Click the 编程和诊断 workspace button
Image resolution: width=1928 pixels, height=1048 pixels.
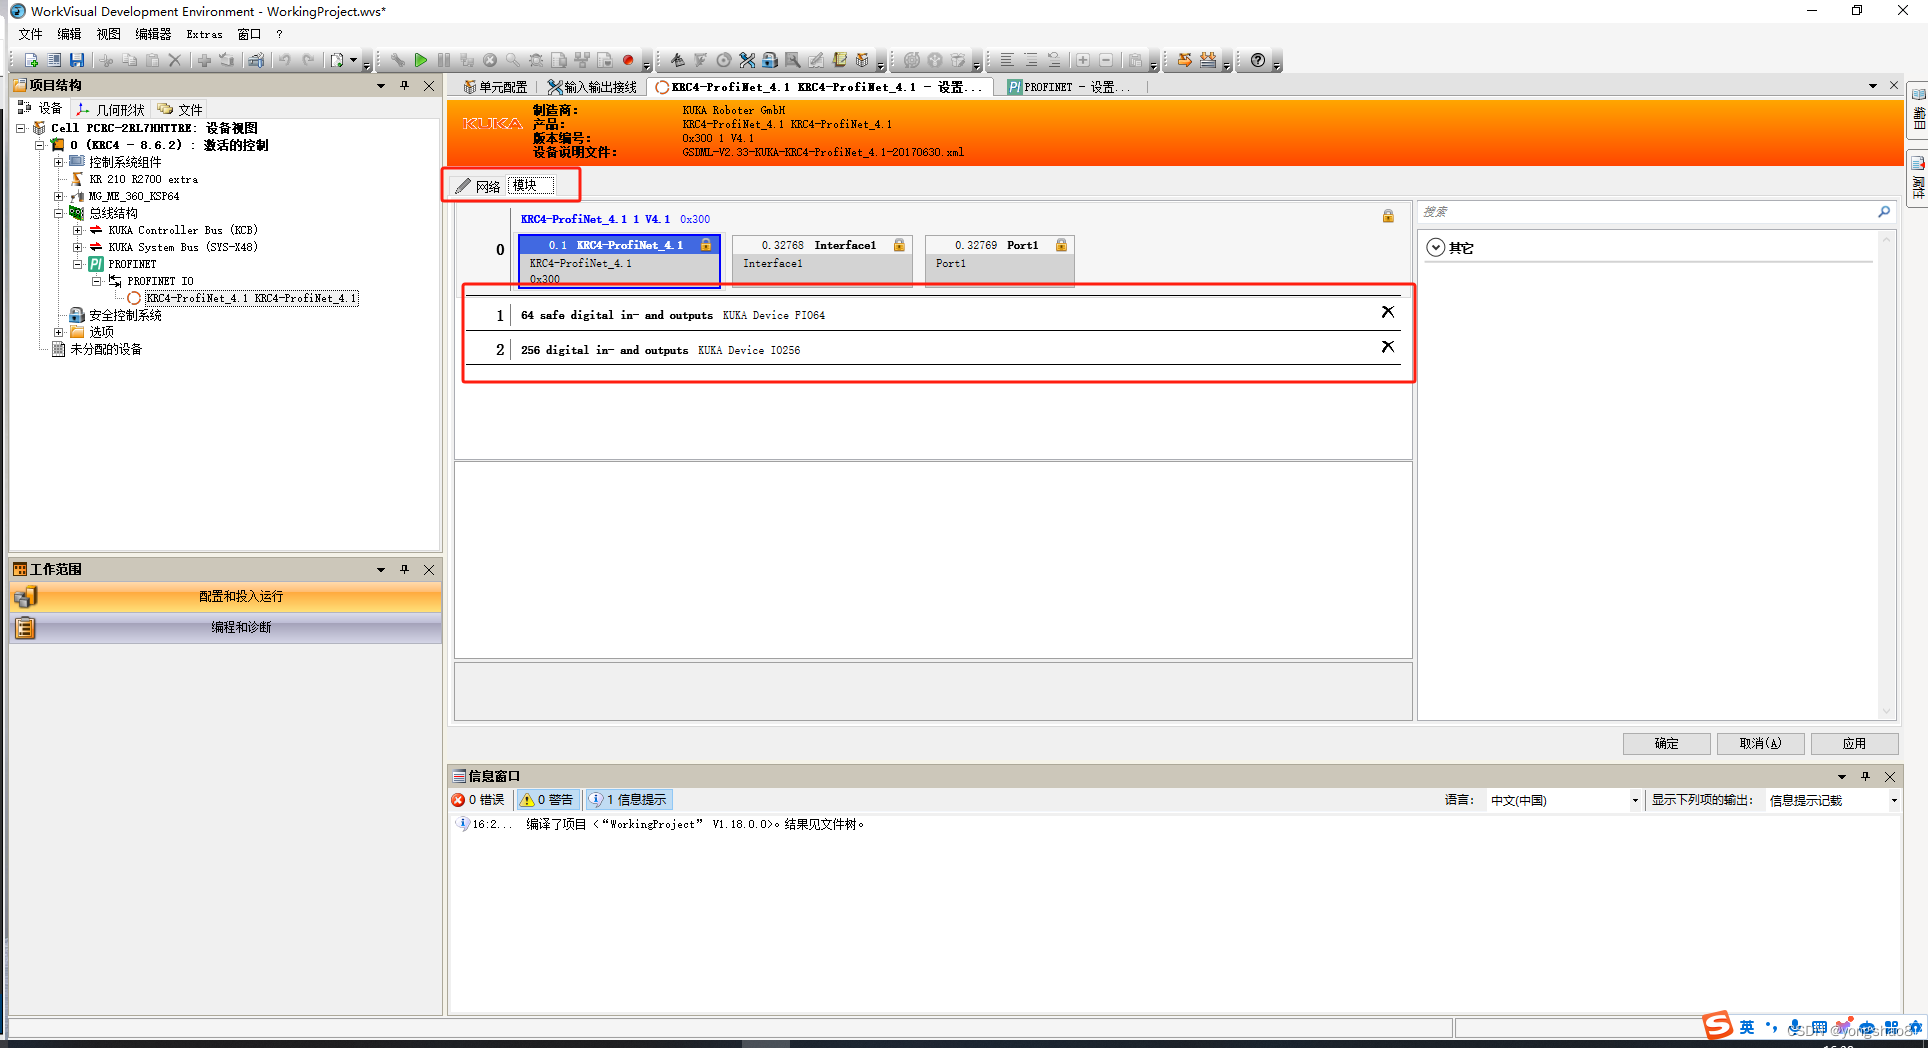225,628
